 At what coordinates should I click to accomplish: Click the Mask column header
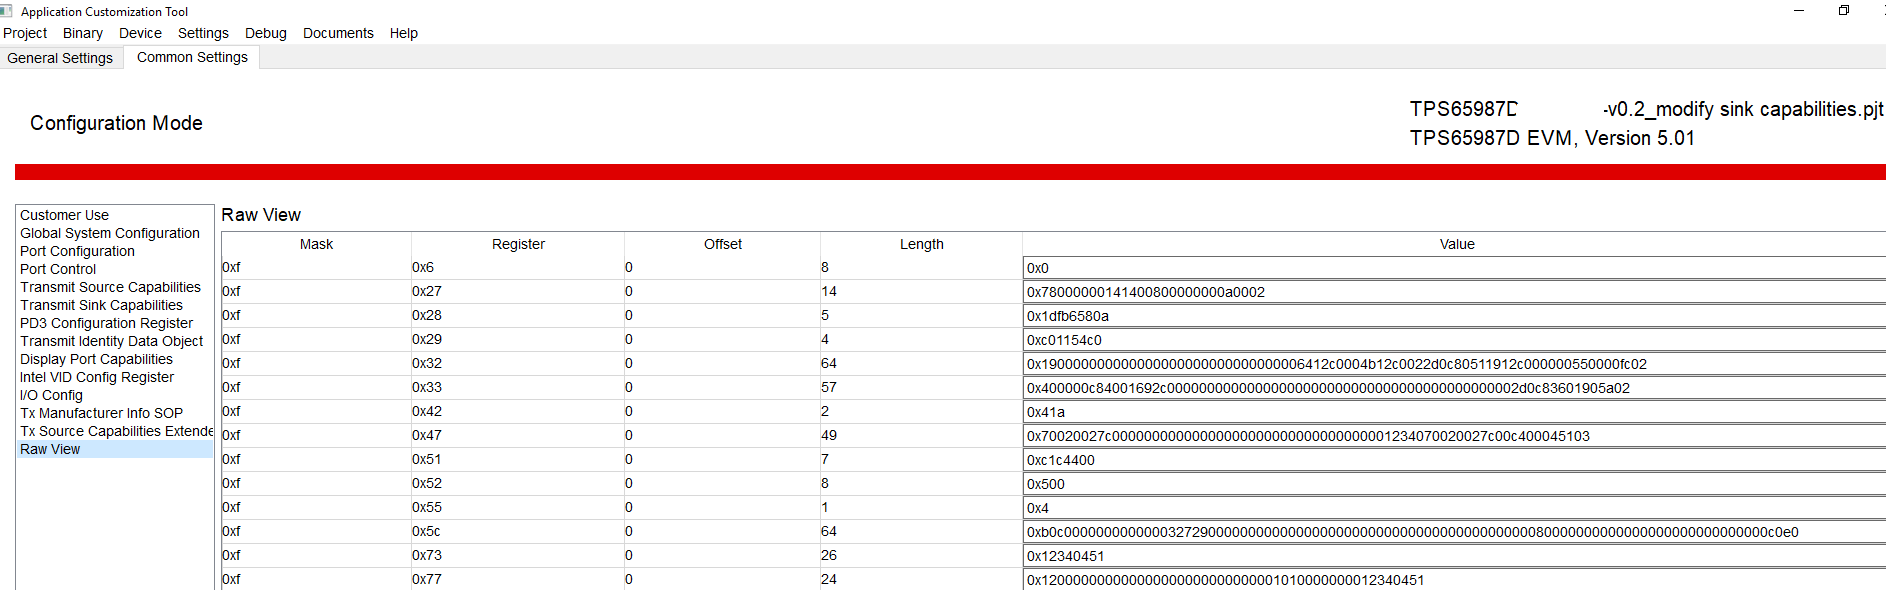tap(316, 244)
